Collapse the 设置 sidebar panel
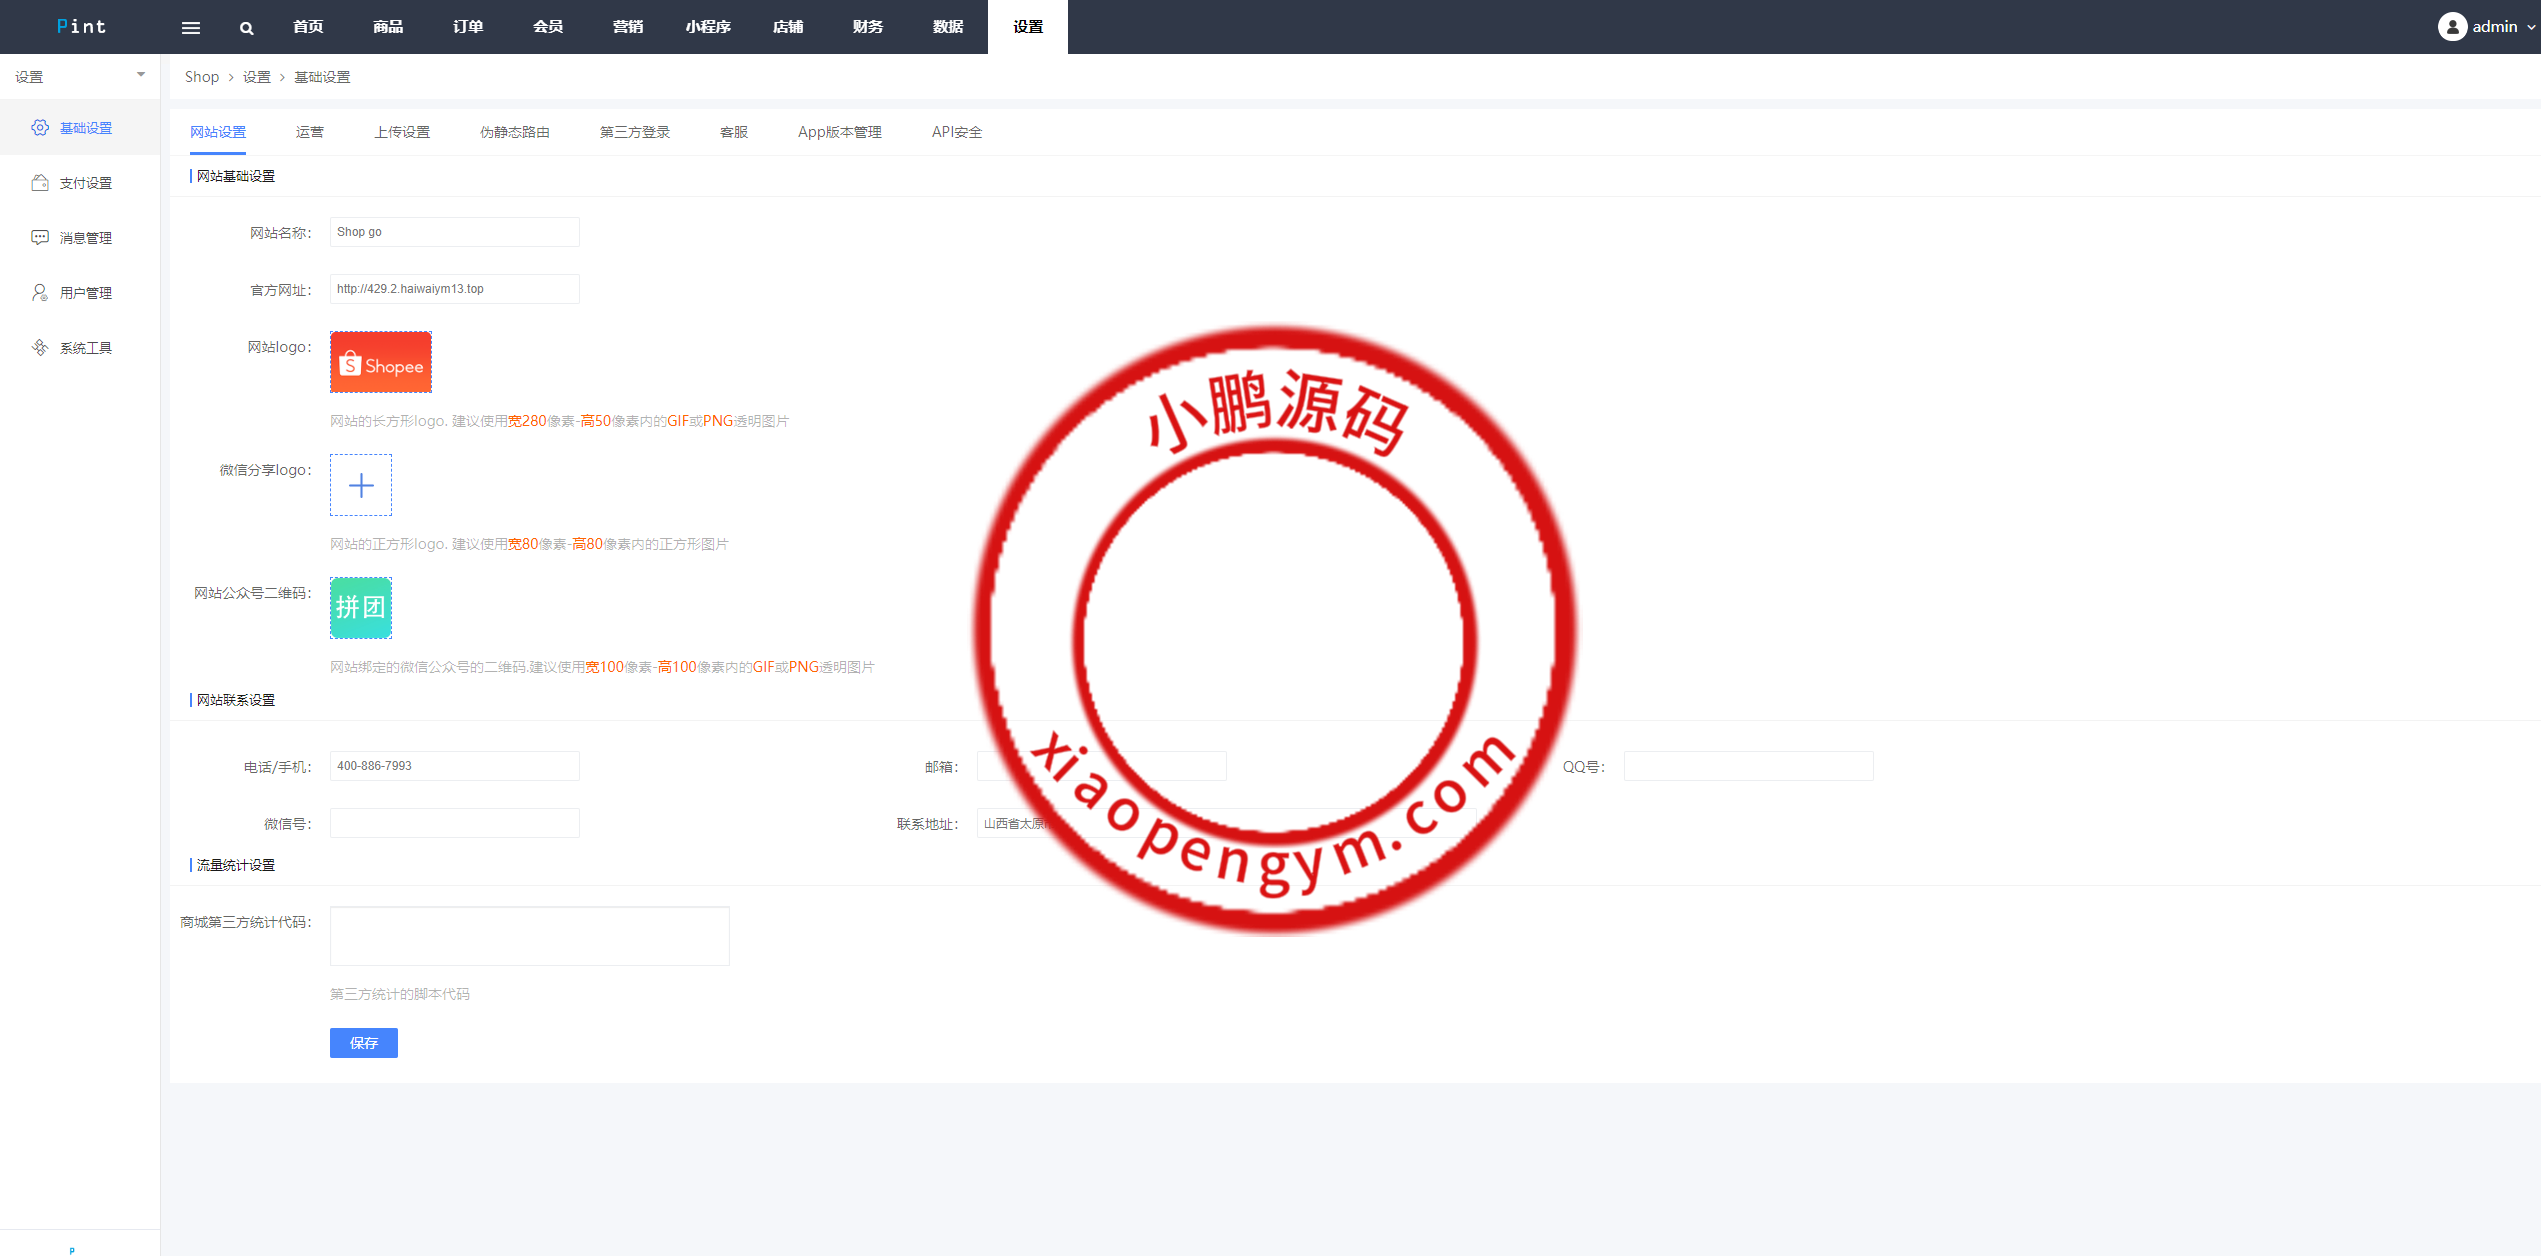Screen dimensions: 2541x1256 140,74
